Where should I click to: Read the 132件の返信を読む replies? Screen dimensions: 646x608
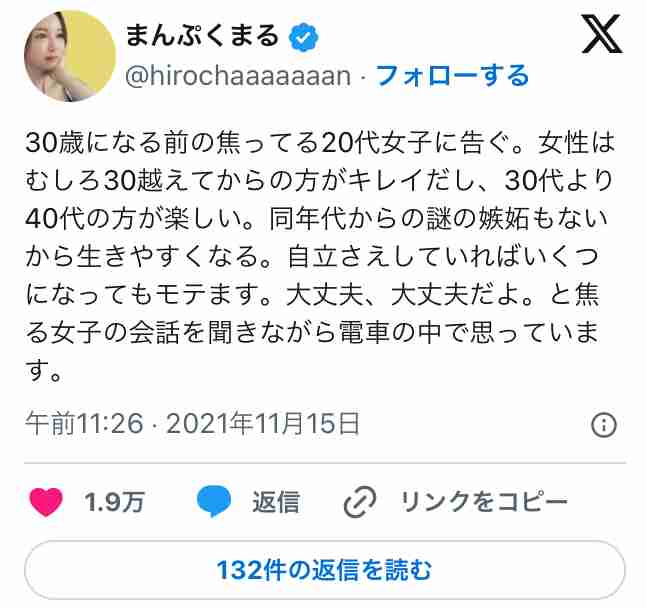tap(324, 570)
